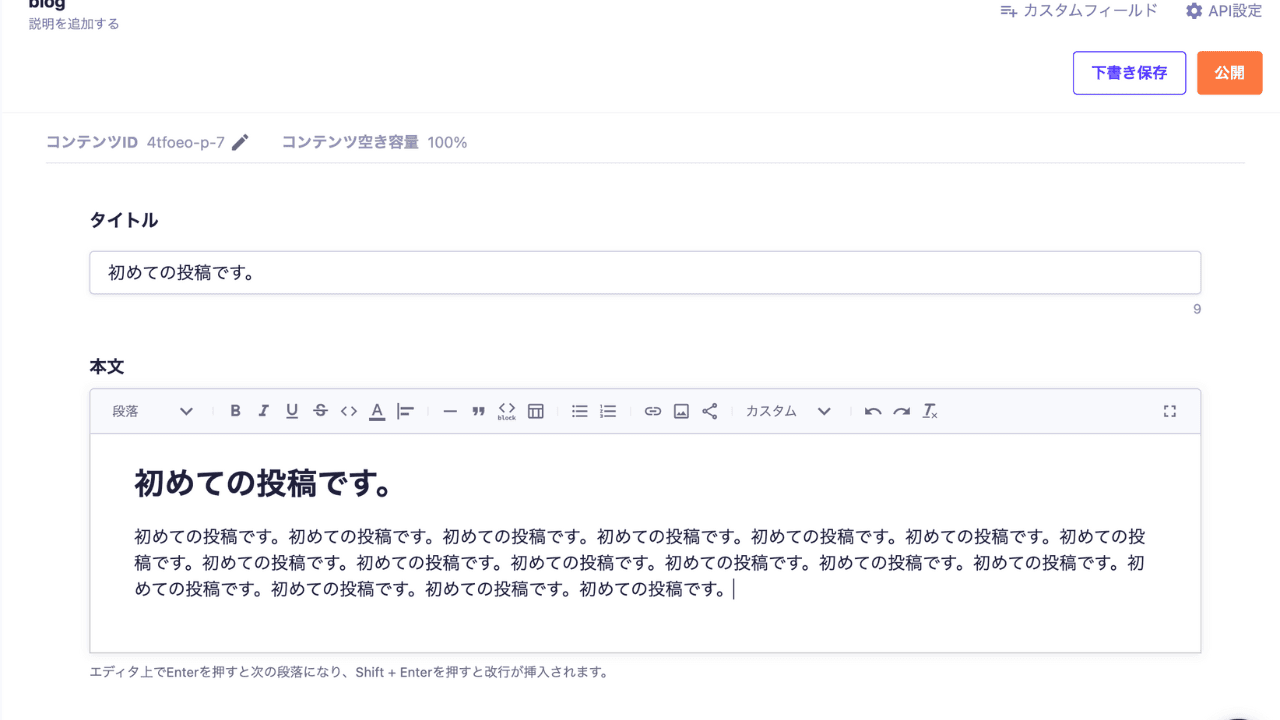Open the text alignment options
This screenshot has height=720, width=1280.
click(x=405, y=411)
